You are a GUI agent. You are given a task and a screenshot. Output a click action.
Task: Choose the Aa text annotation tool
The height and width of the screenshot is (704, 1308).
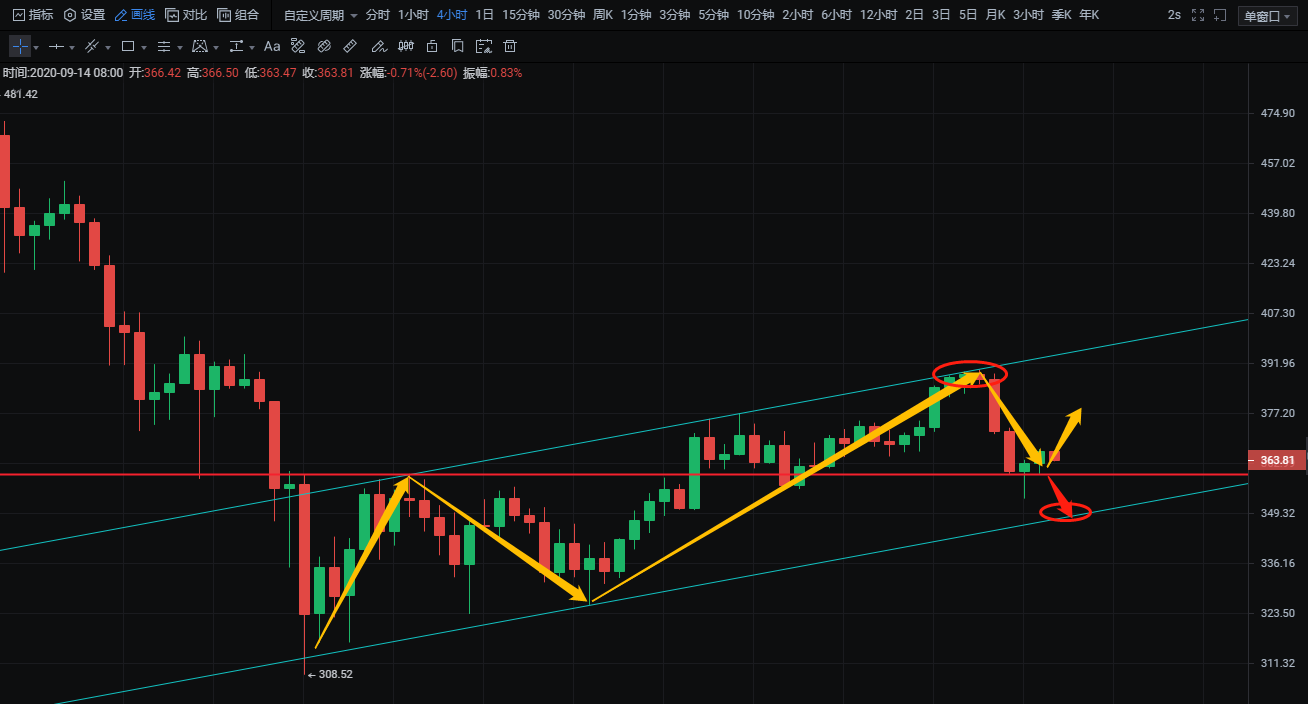(272, 46)
